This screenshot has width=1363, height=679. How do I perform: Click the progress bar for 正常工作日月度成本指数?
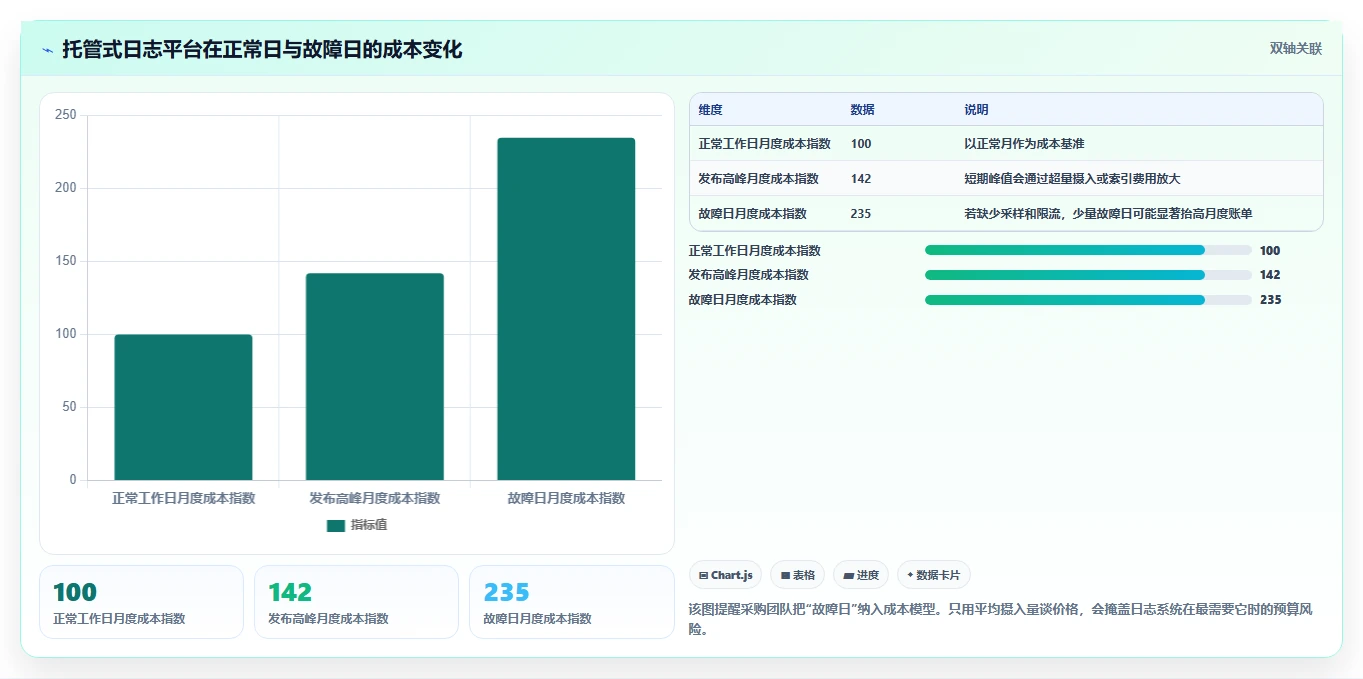1088,250
